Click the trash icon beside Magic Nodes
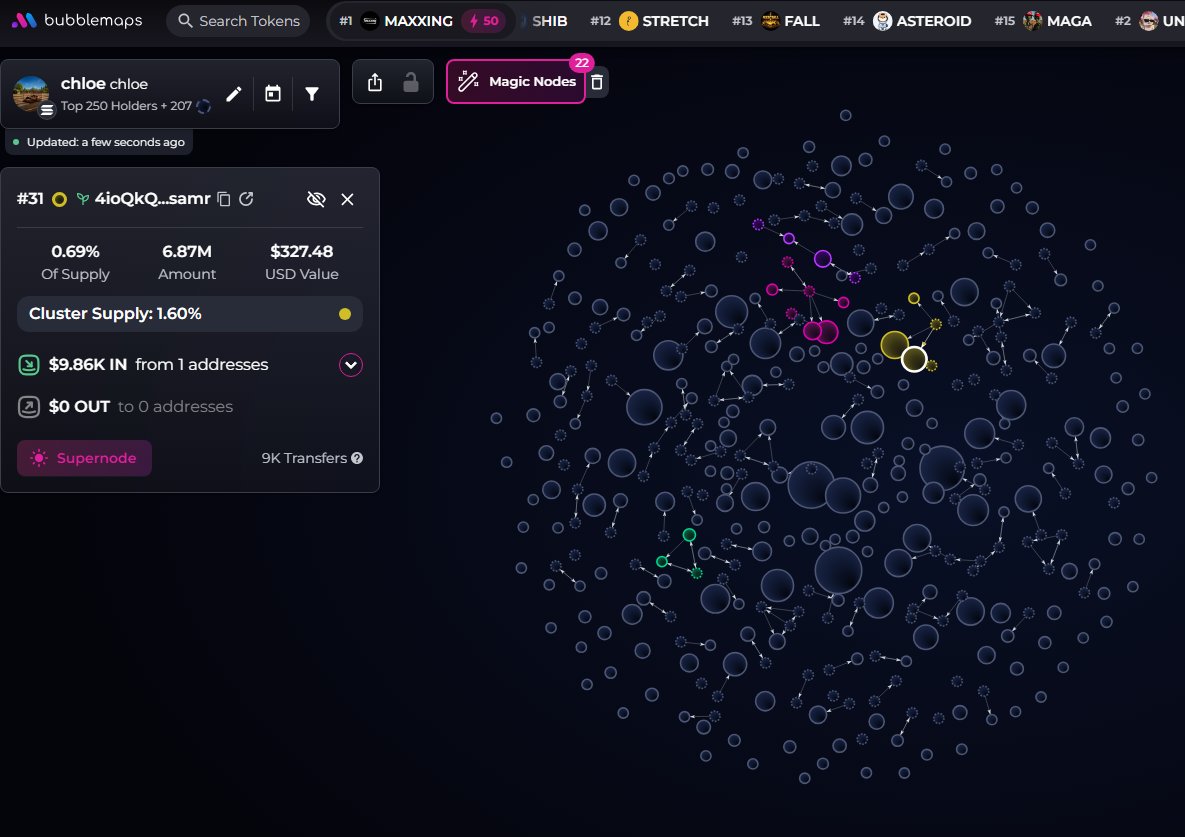Image resolution: width=1185 pixels, height=837 pixels. (597, 82)
